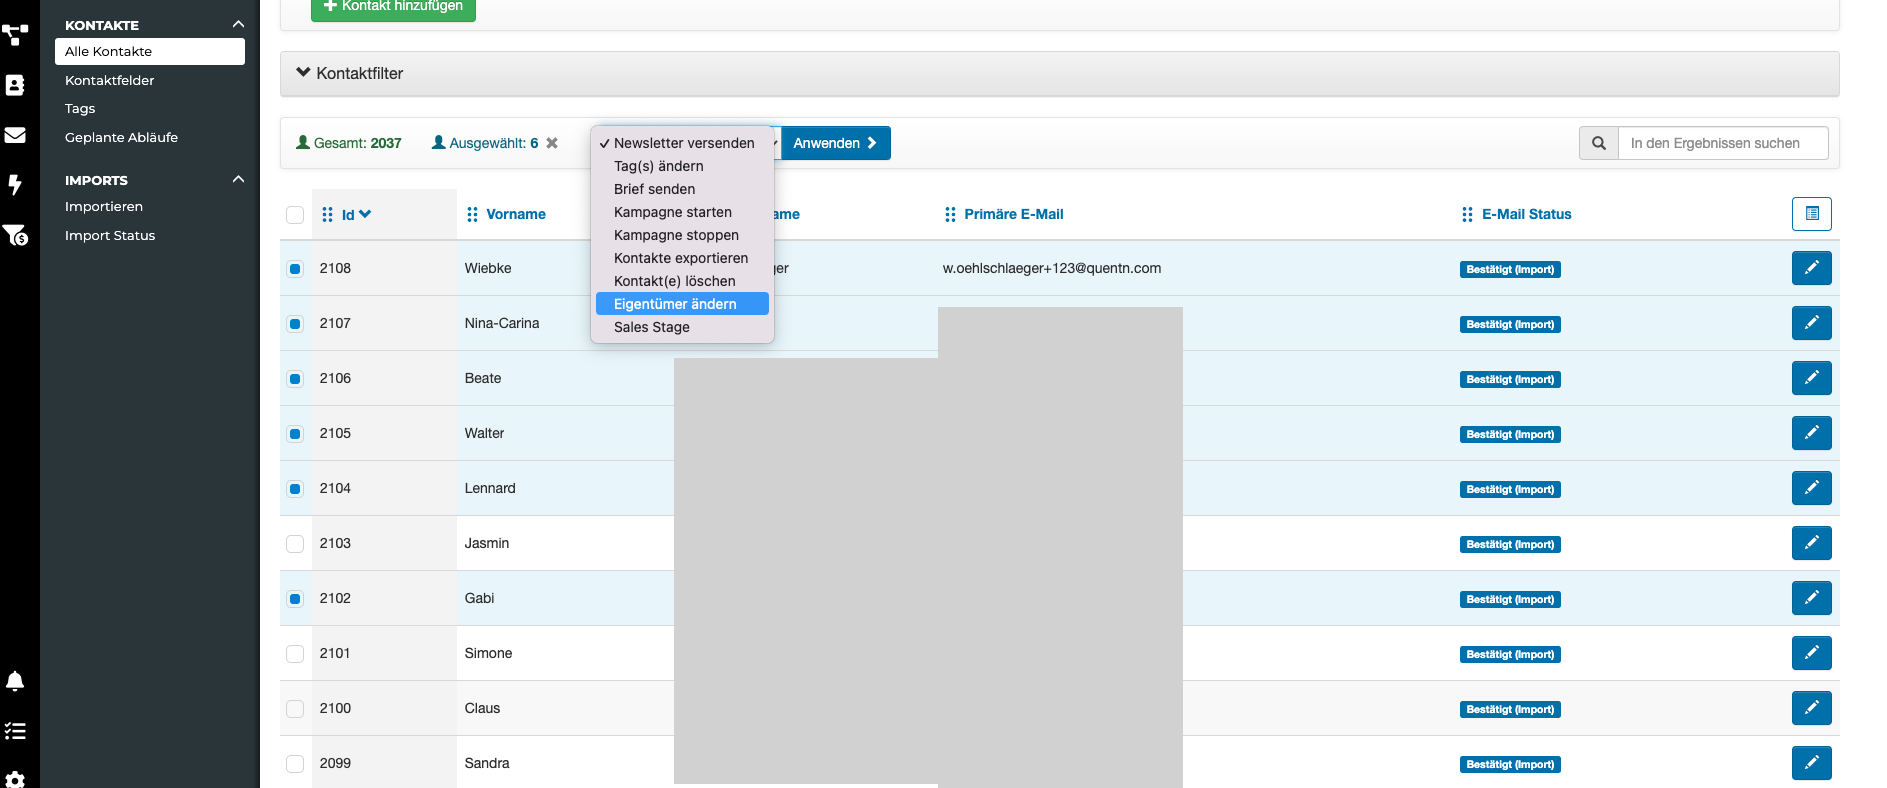Open the column settings table icon
1887x788 pixels.
[1811, 214]
